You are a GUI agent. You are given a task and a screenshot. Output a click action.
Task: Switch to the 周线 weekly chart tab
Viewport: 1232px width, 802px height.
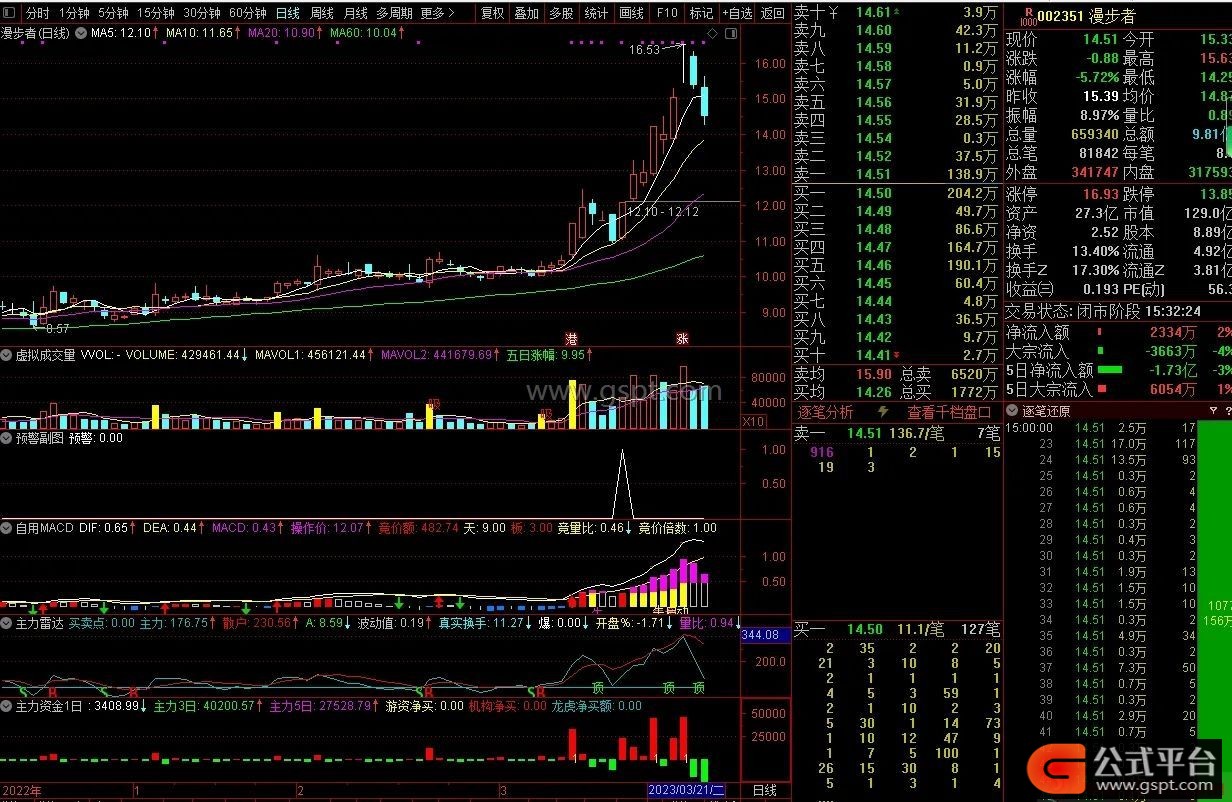coord(321,13)
